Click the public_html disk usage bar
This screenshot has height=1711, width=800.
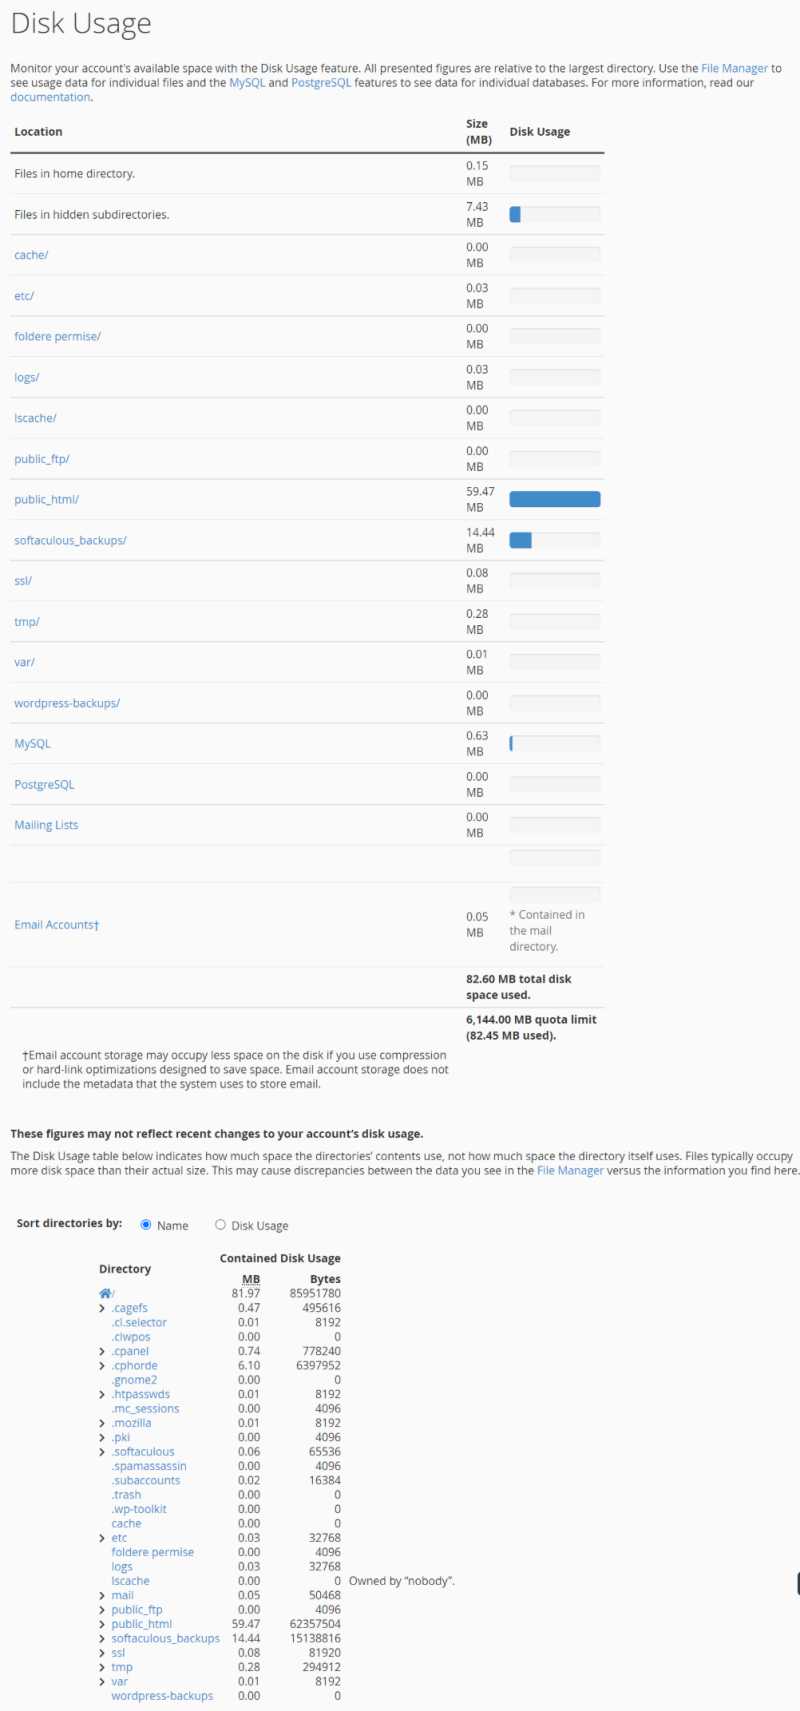(x=555, y=500)
